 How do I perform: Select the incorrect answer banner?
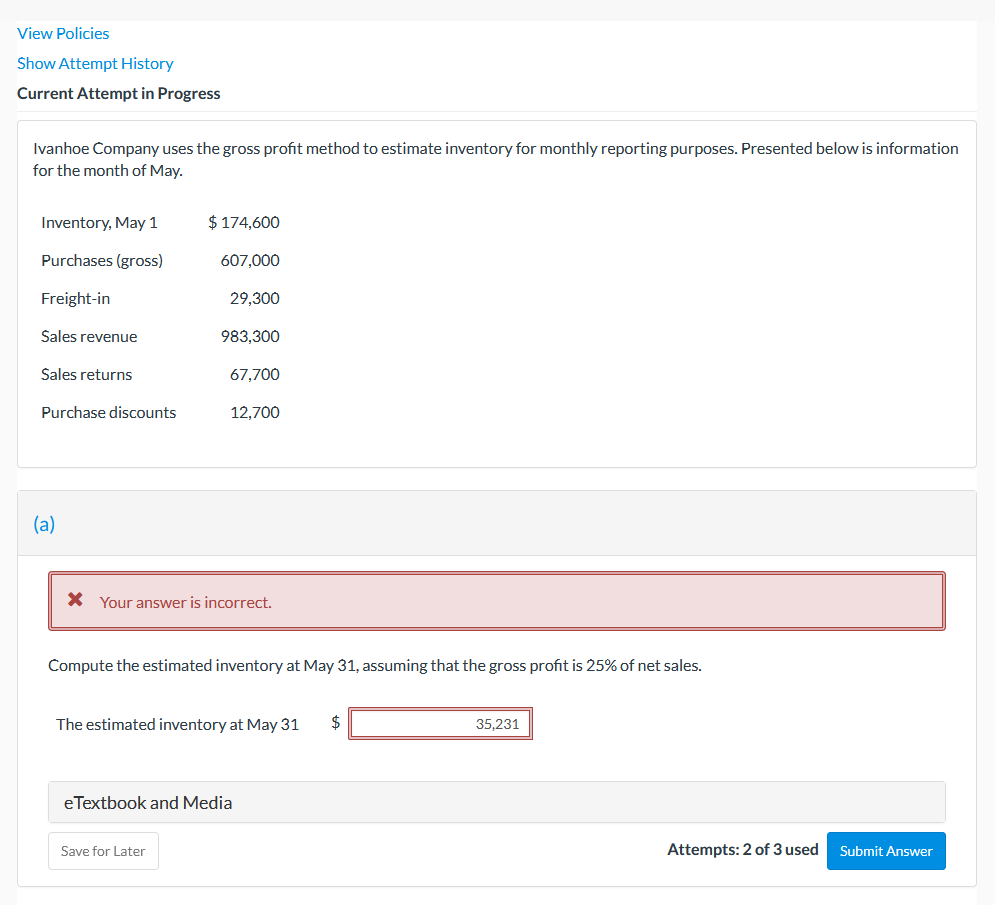click(x=497, y=600)
